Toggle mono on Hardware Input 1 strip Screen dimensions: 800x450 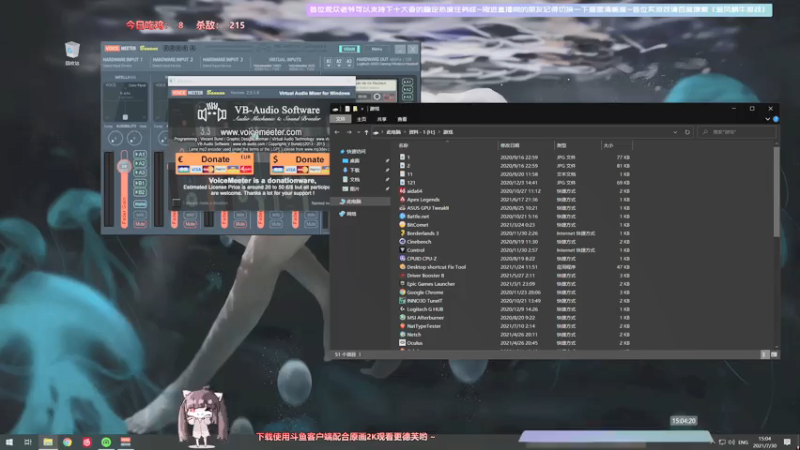[x=140, y=204]
